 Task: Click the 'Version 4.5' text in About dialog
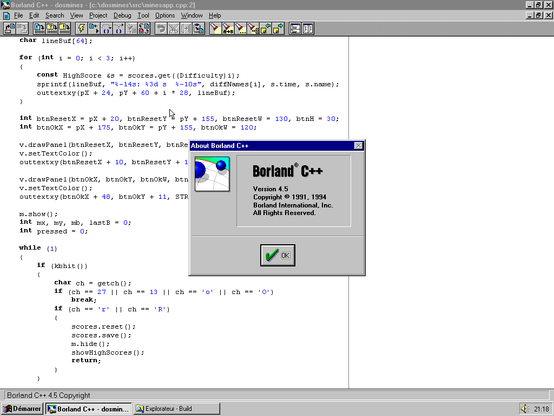(x=270, y=189)
